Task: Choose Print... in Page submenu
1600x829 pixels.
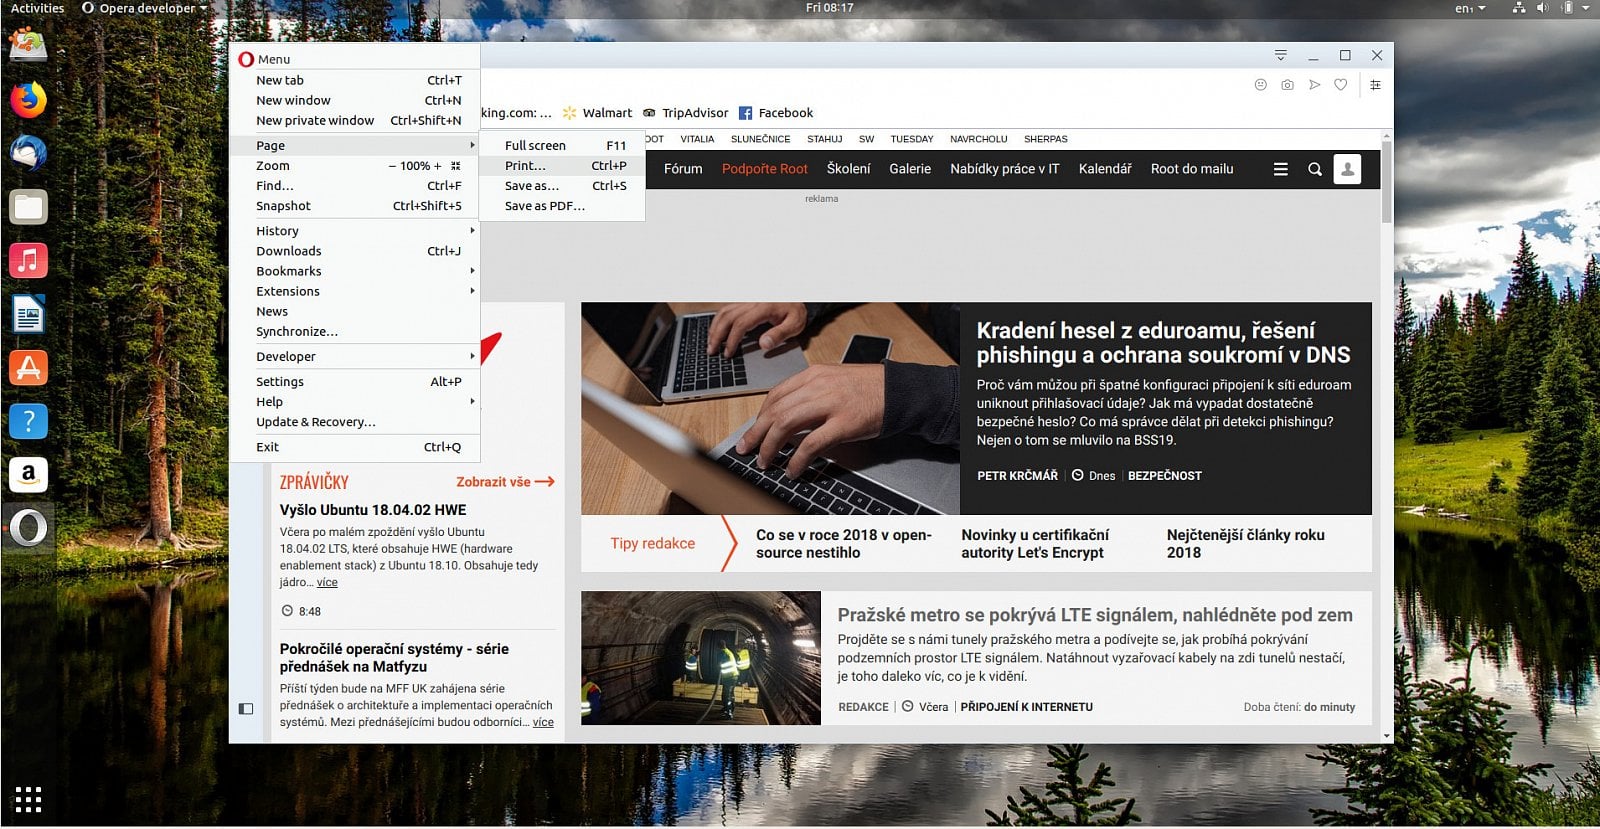Action: [562, 166]
